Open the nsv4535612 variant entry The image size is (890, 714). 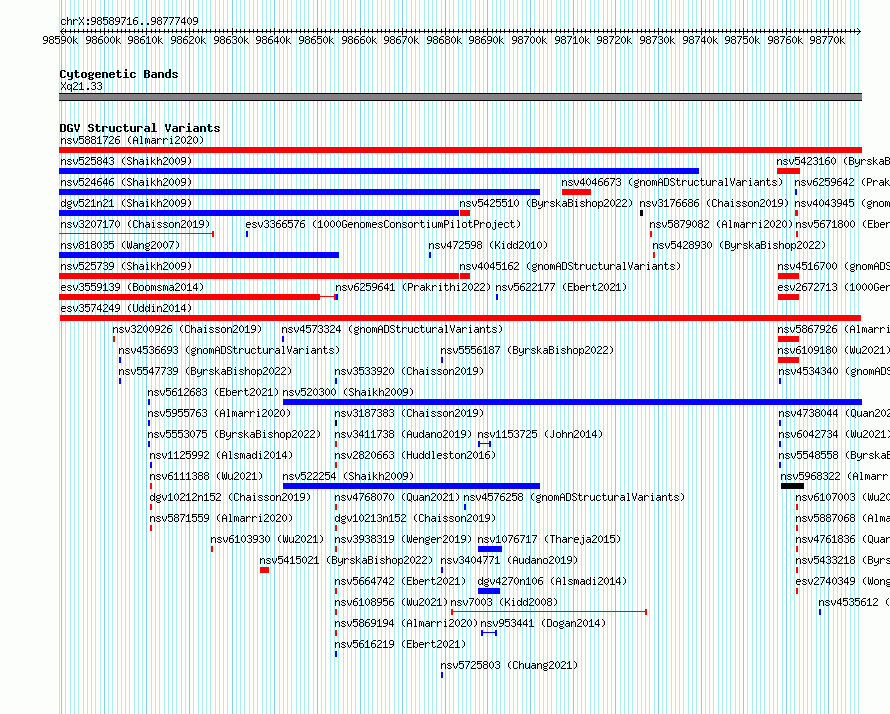[854, 602]
